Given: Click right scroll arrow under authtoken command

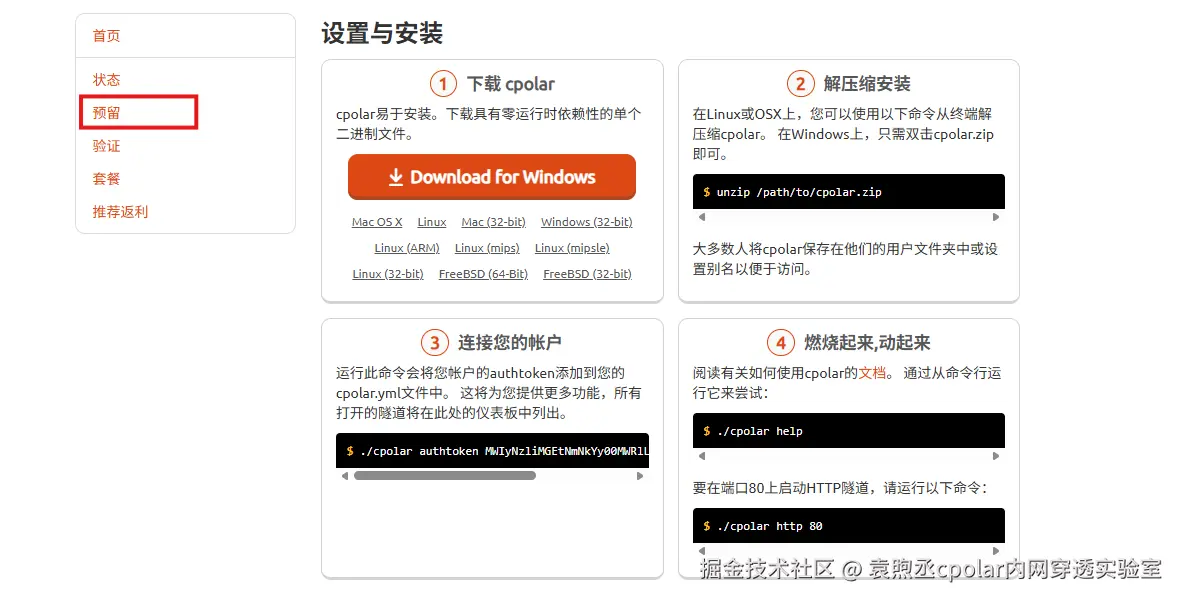Looking at the screenshot, I should (640, 476).
